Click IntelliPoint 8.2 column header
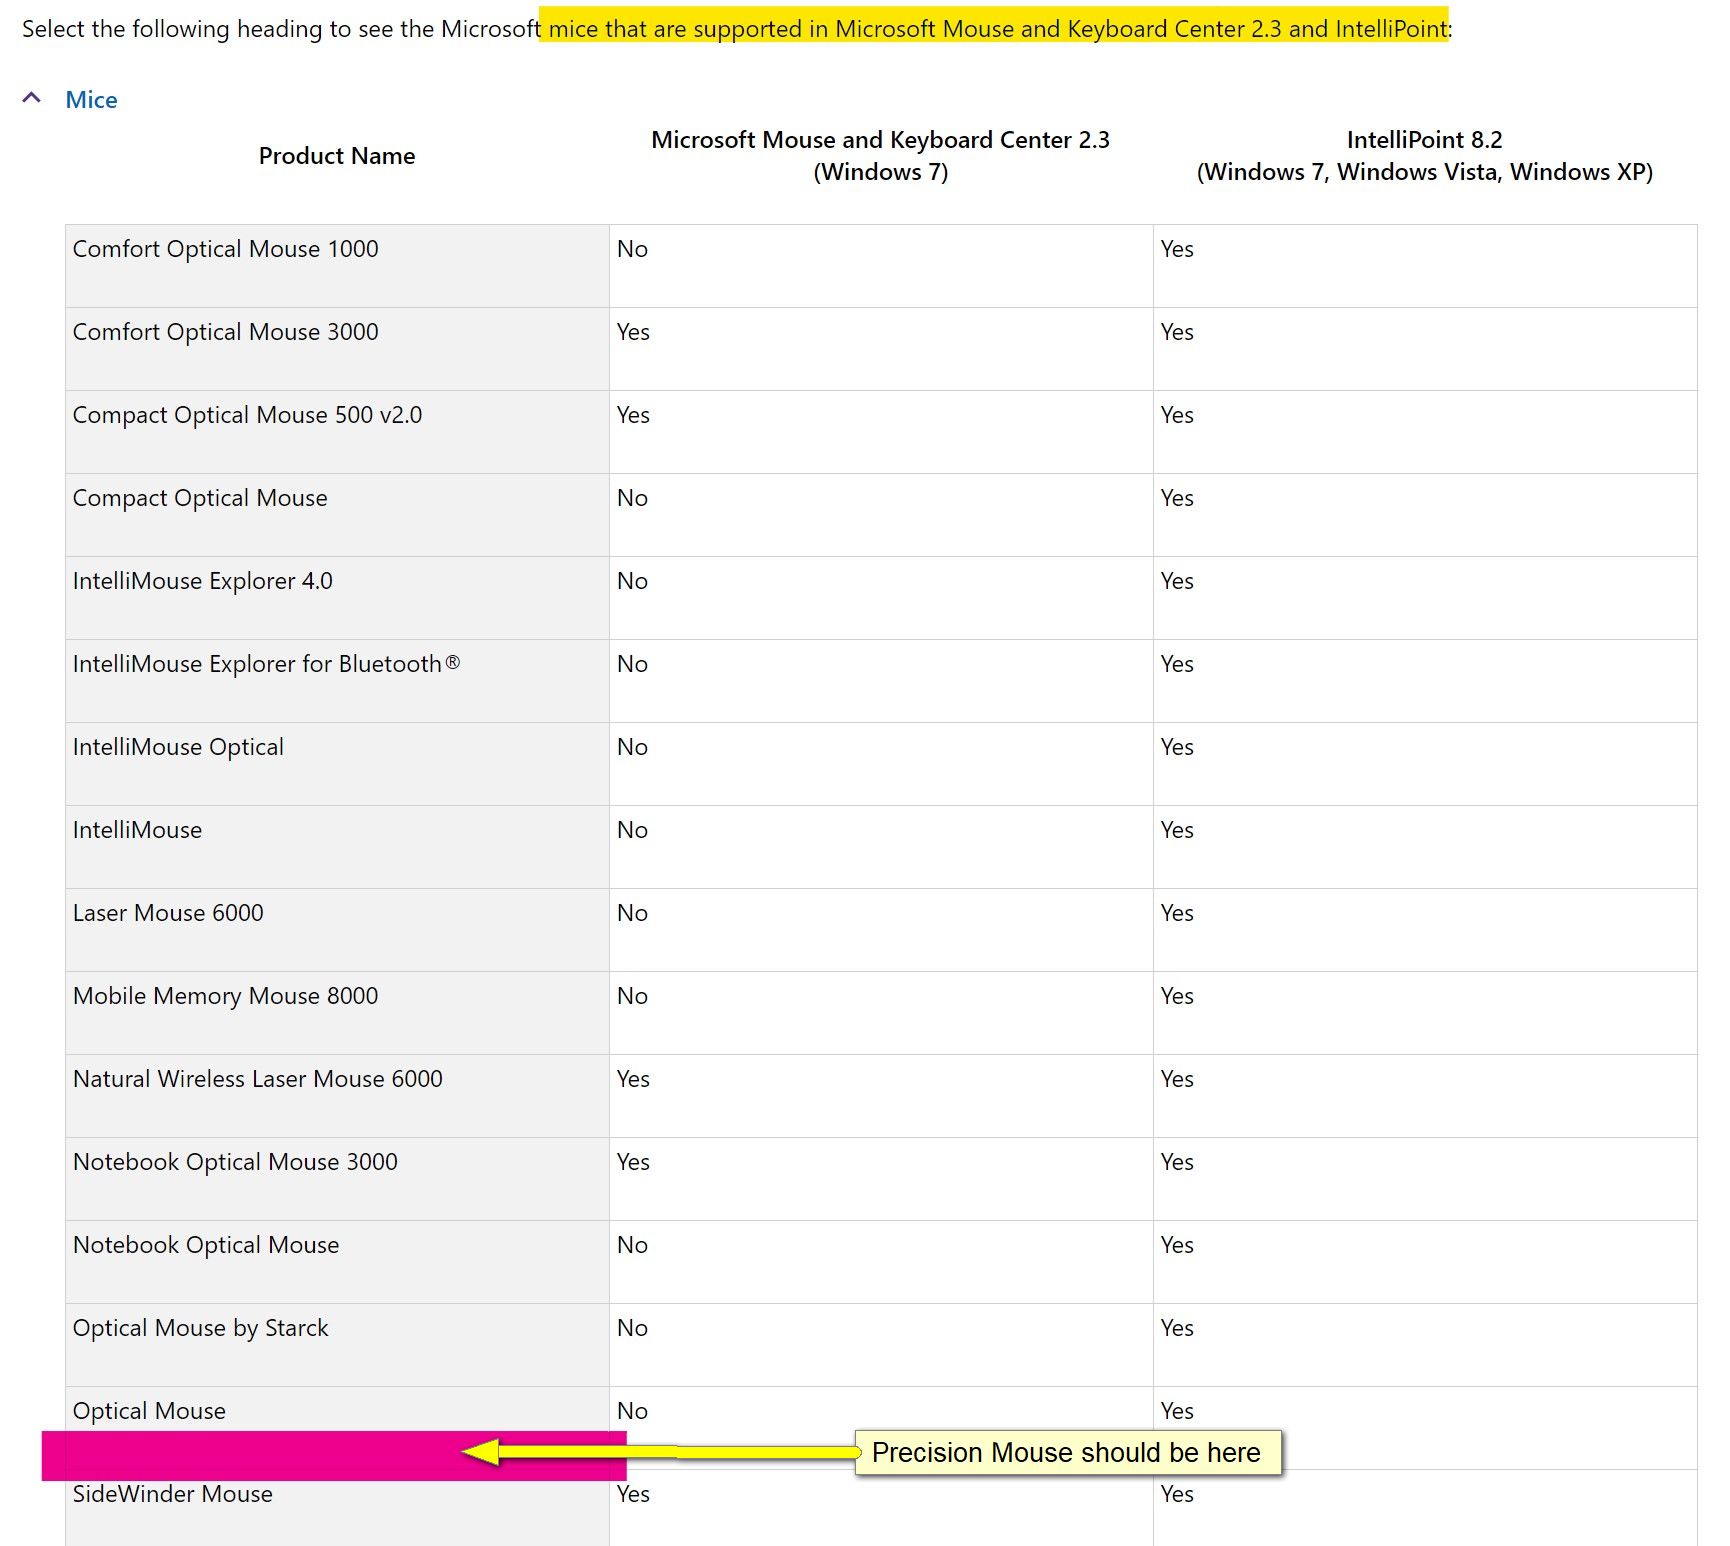The image size is (1730, 1546). (x=1424, y=155)
